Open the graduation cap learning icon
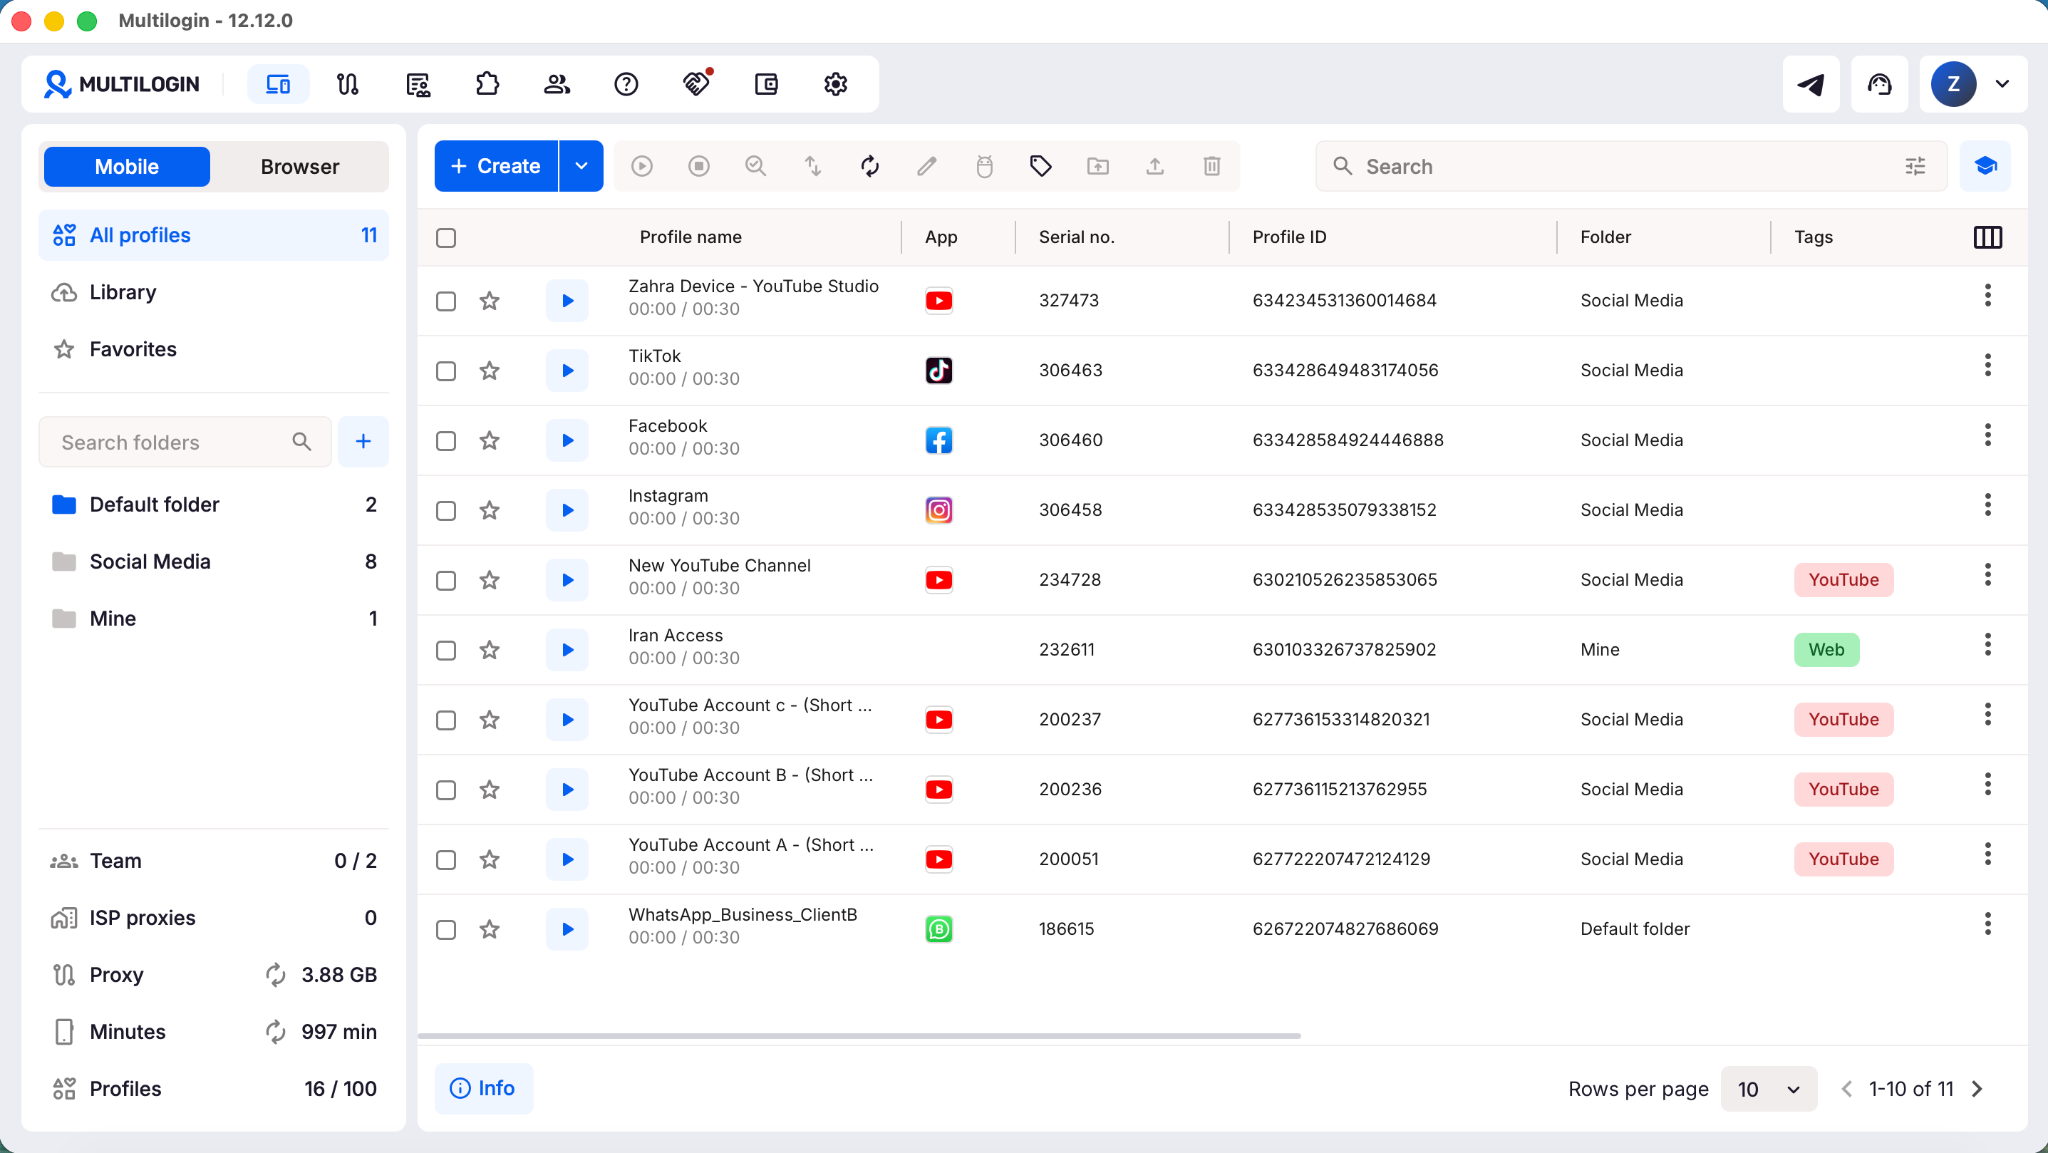2048x1153 pixels. 1986,166
